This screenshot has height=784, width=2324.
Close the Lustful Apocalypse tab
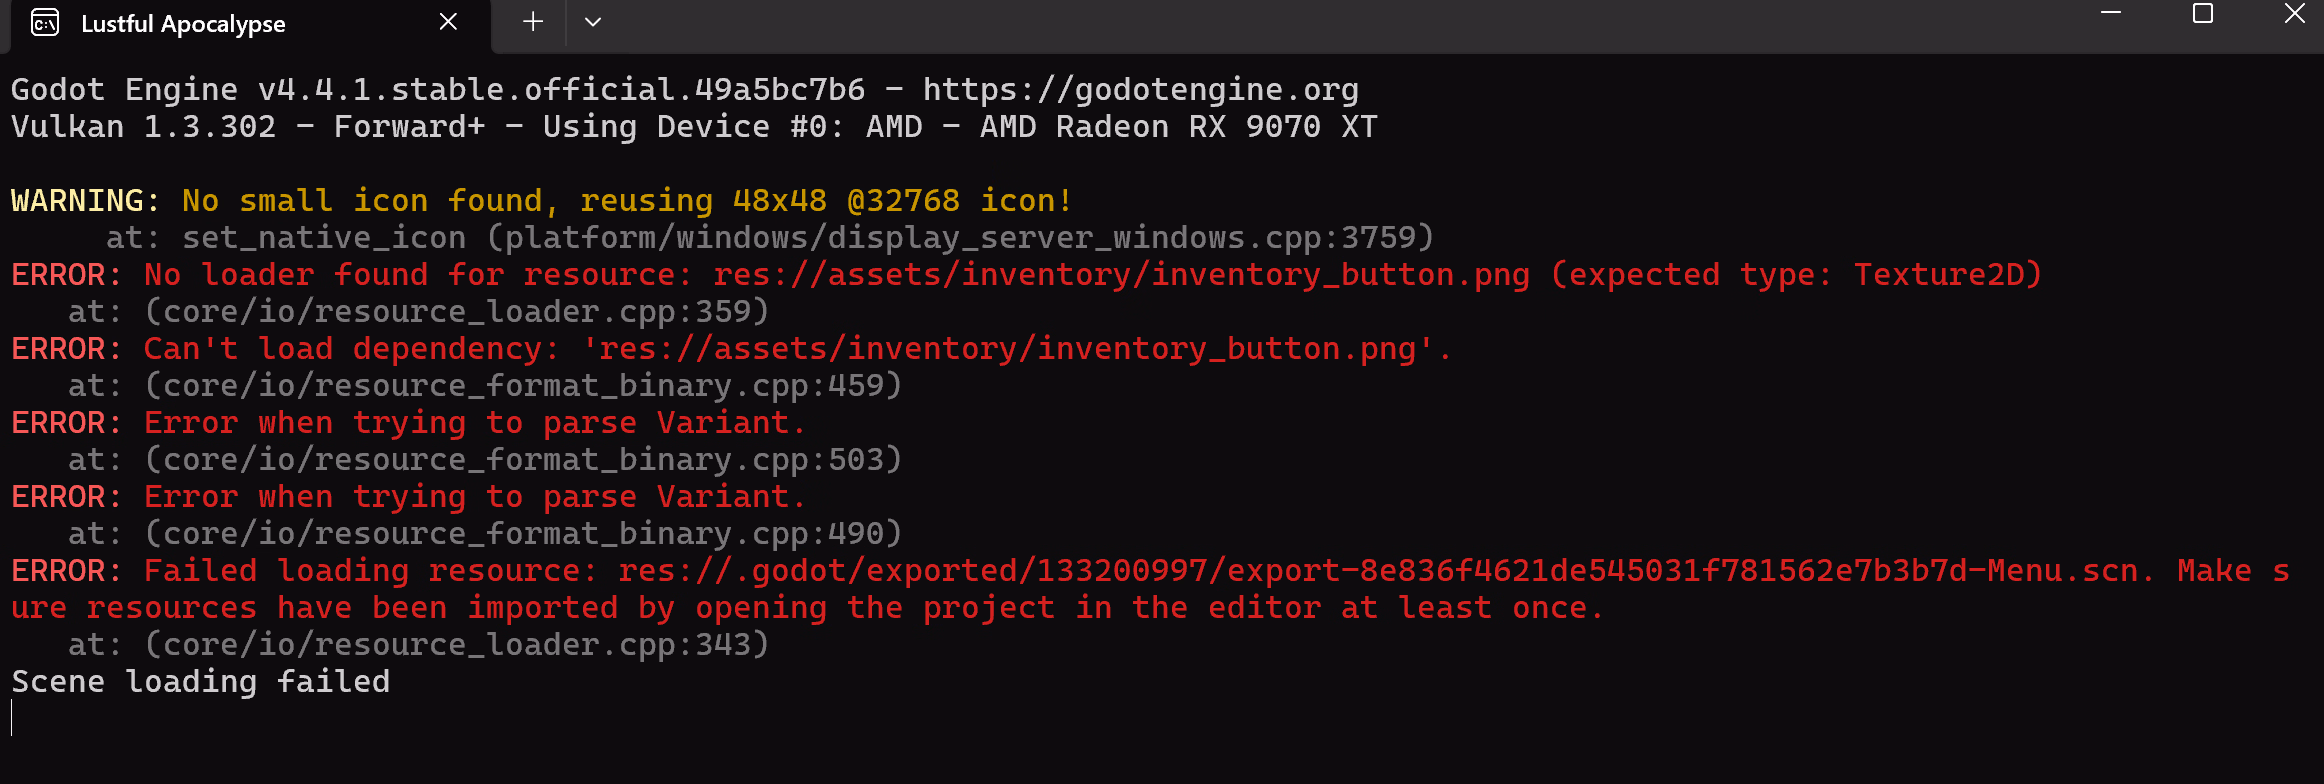(448, 22)
